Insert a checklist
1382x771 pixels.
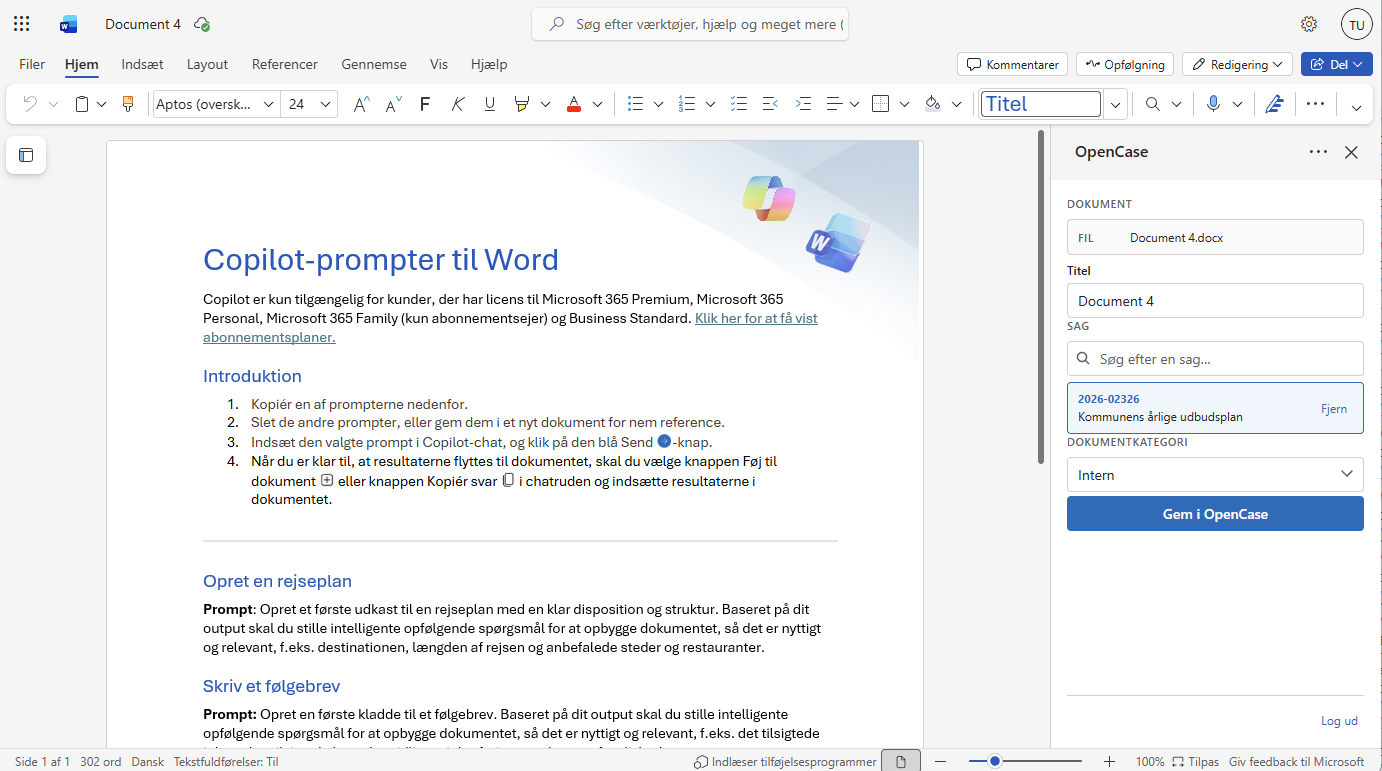click(x=739, y=104)
